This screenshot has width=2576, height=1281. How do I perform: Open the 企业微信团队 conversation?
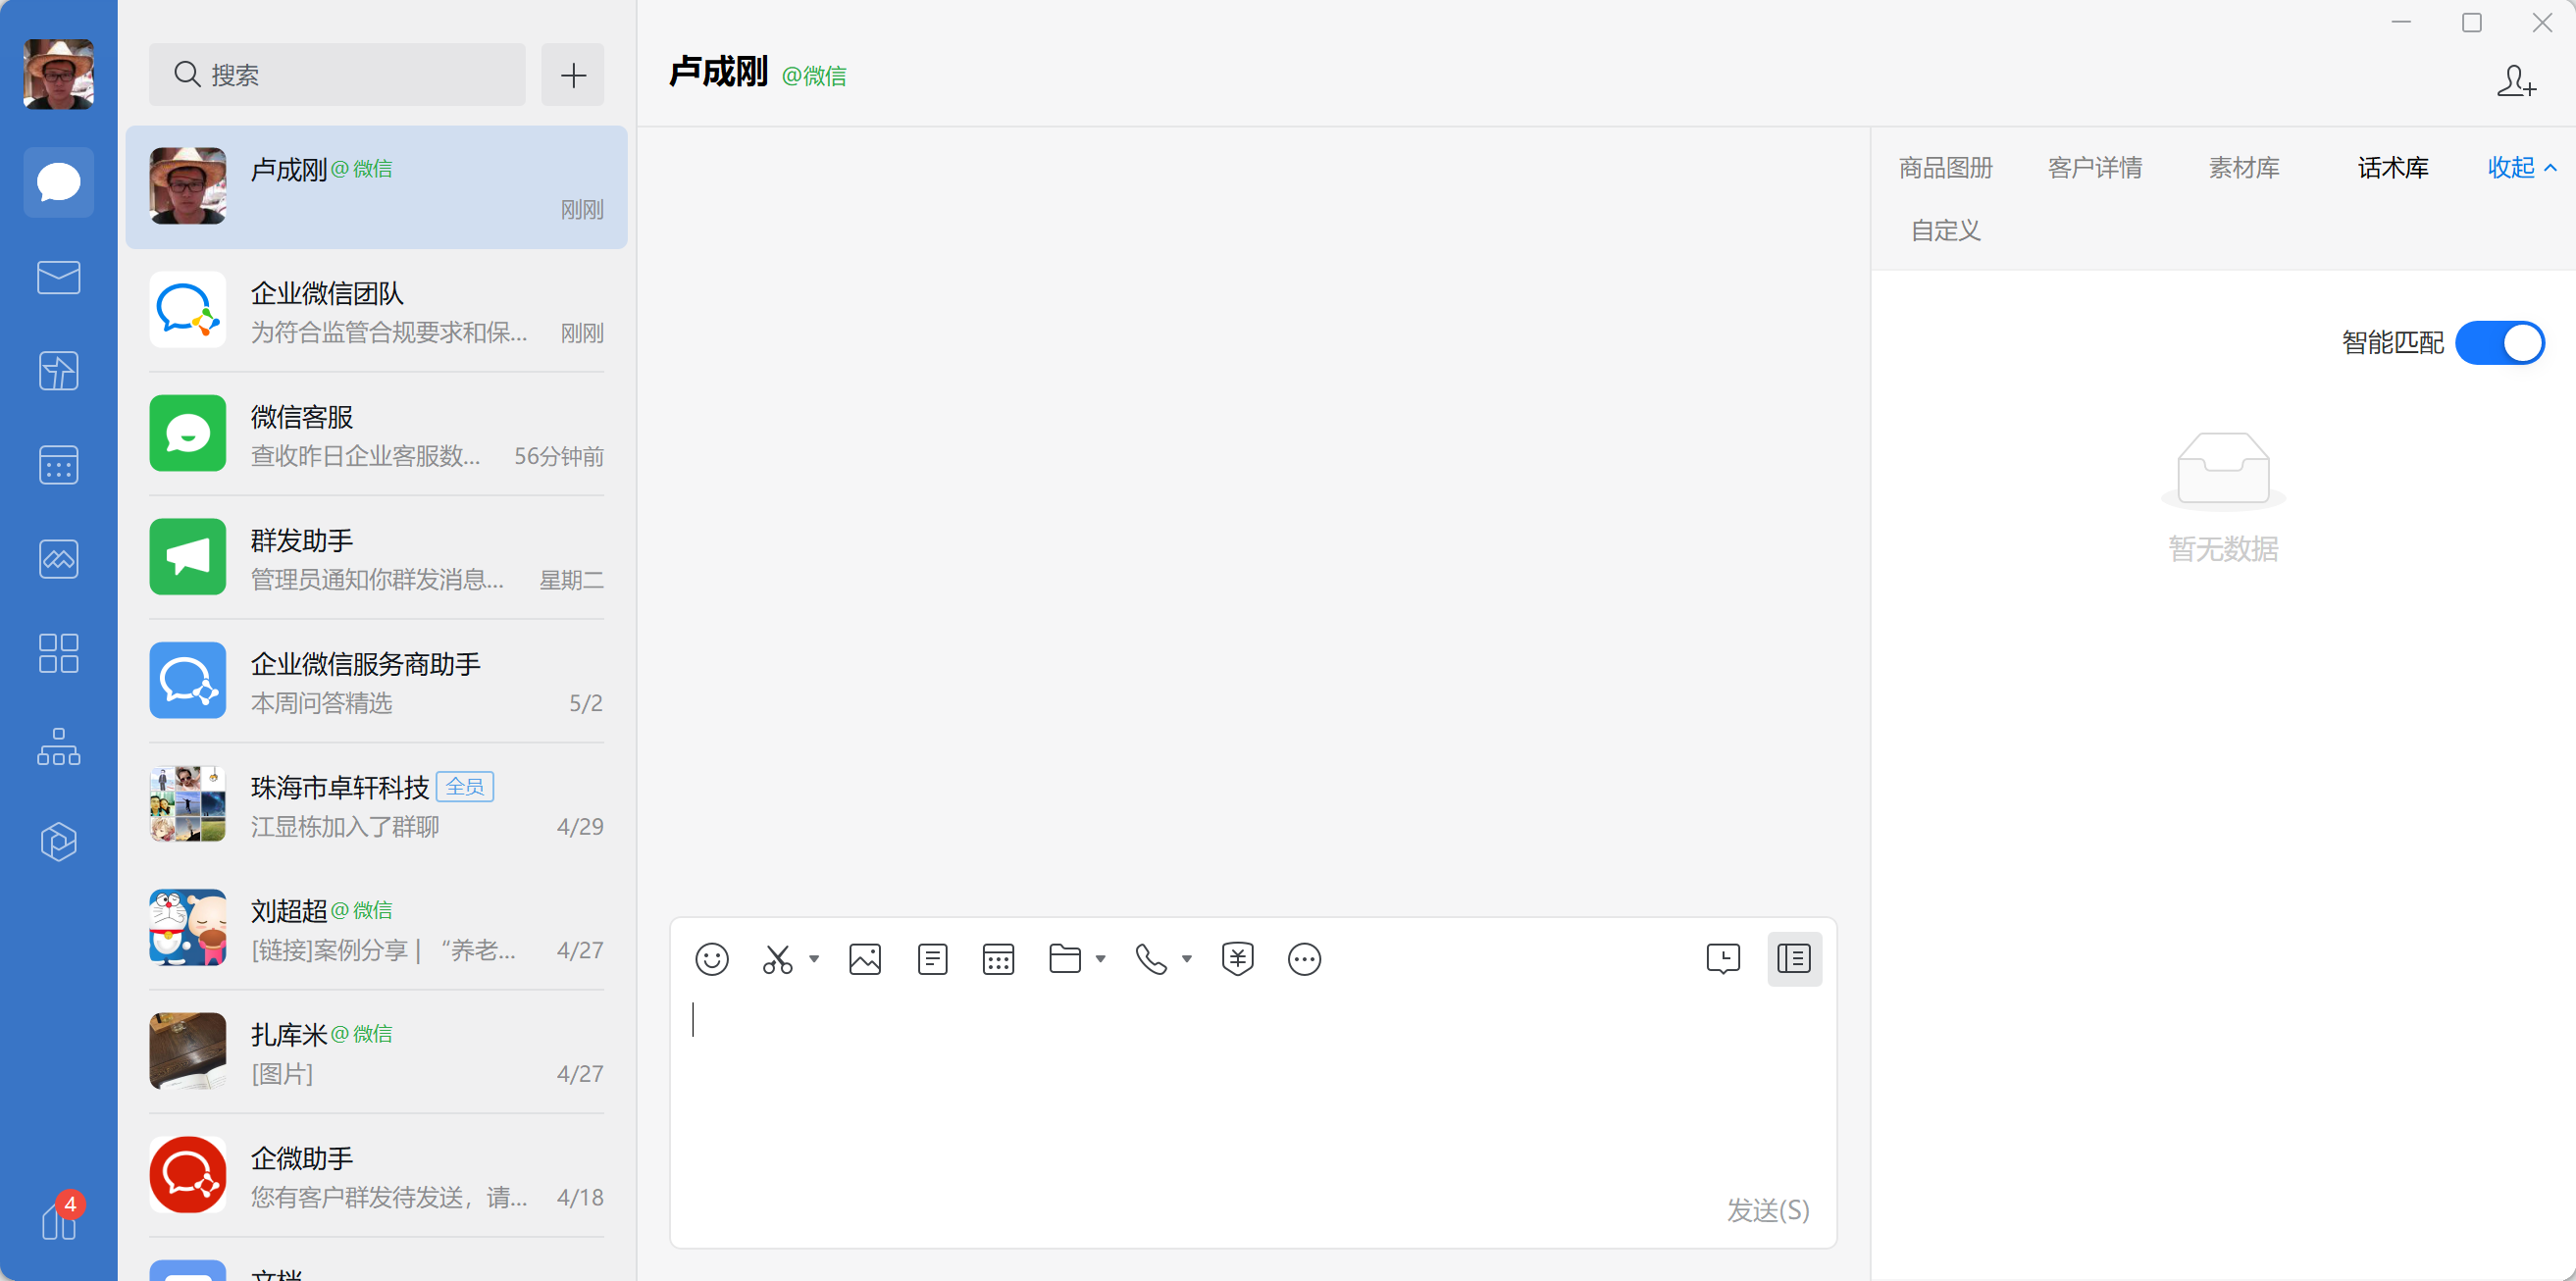click(x=376, y=311)
